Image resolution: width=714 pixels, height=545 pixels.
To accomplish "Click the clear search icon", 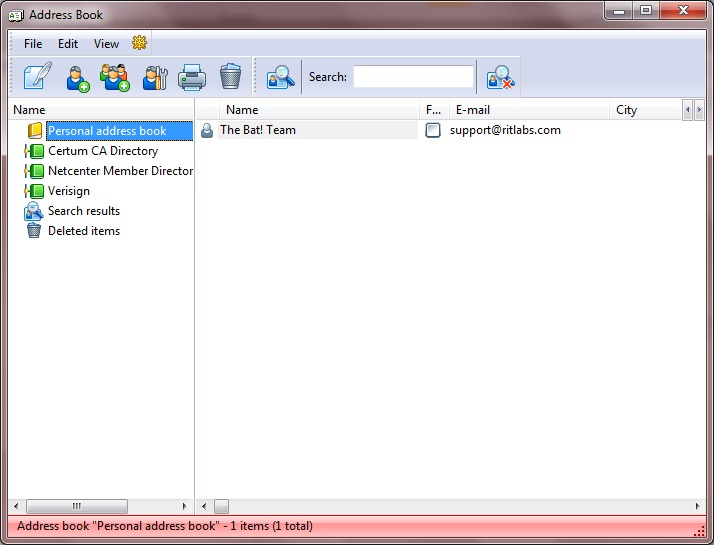I will [x=500, y=77].
